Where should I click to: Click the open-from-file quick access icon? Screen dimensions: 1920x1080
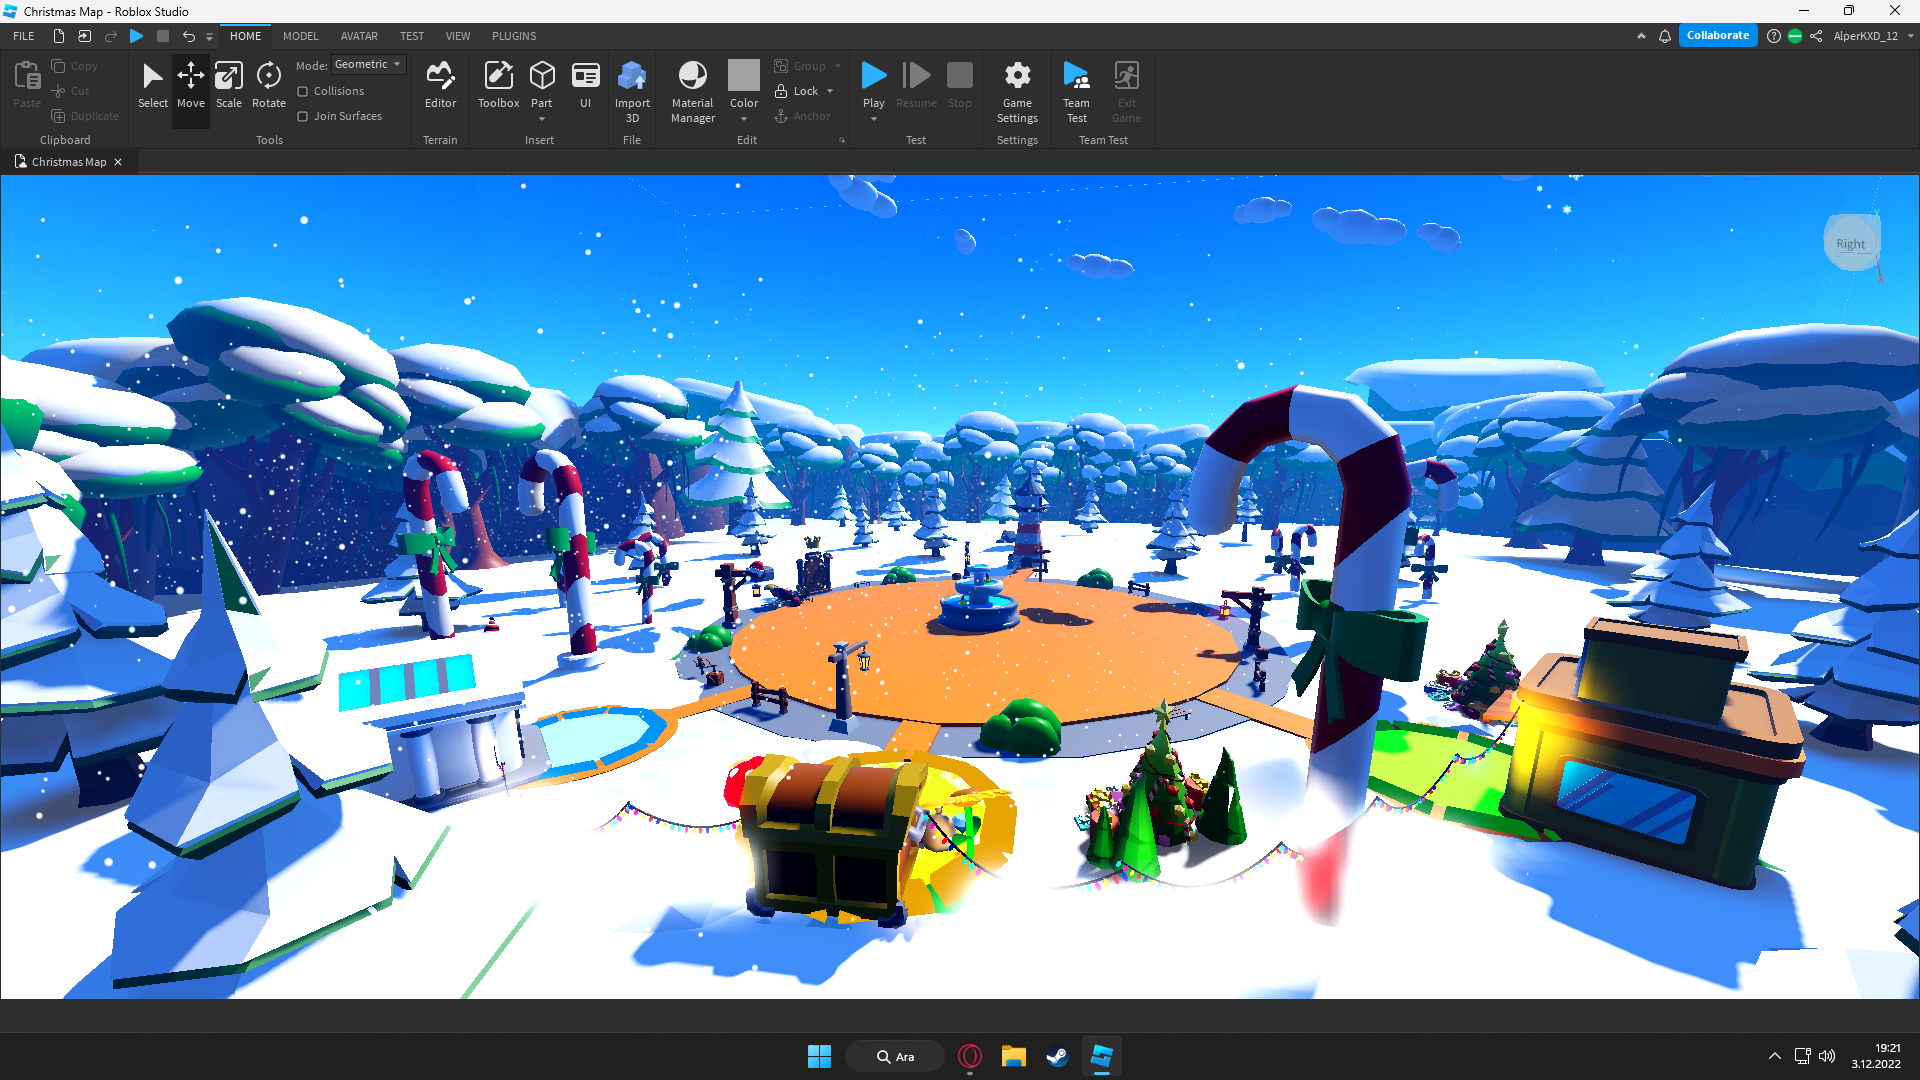point(85,36)
